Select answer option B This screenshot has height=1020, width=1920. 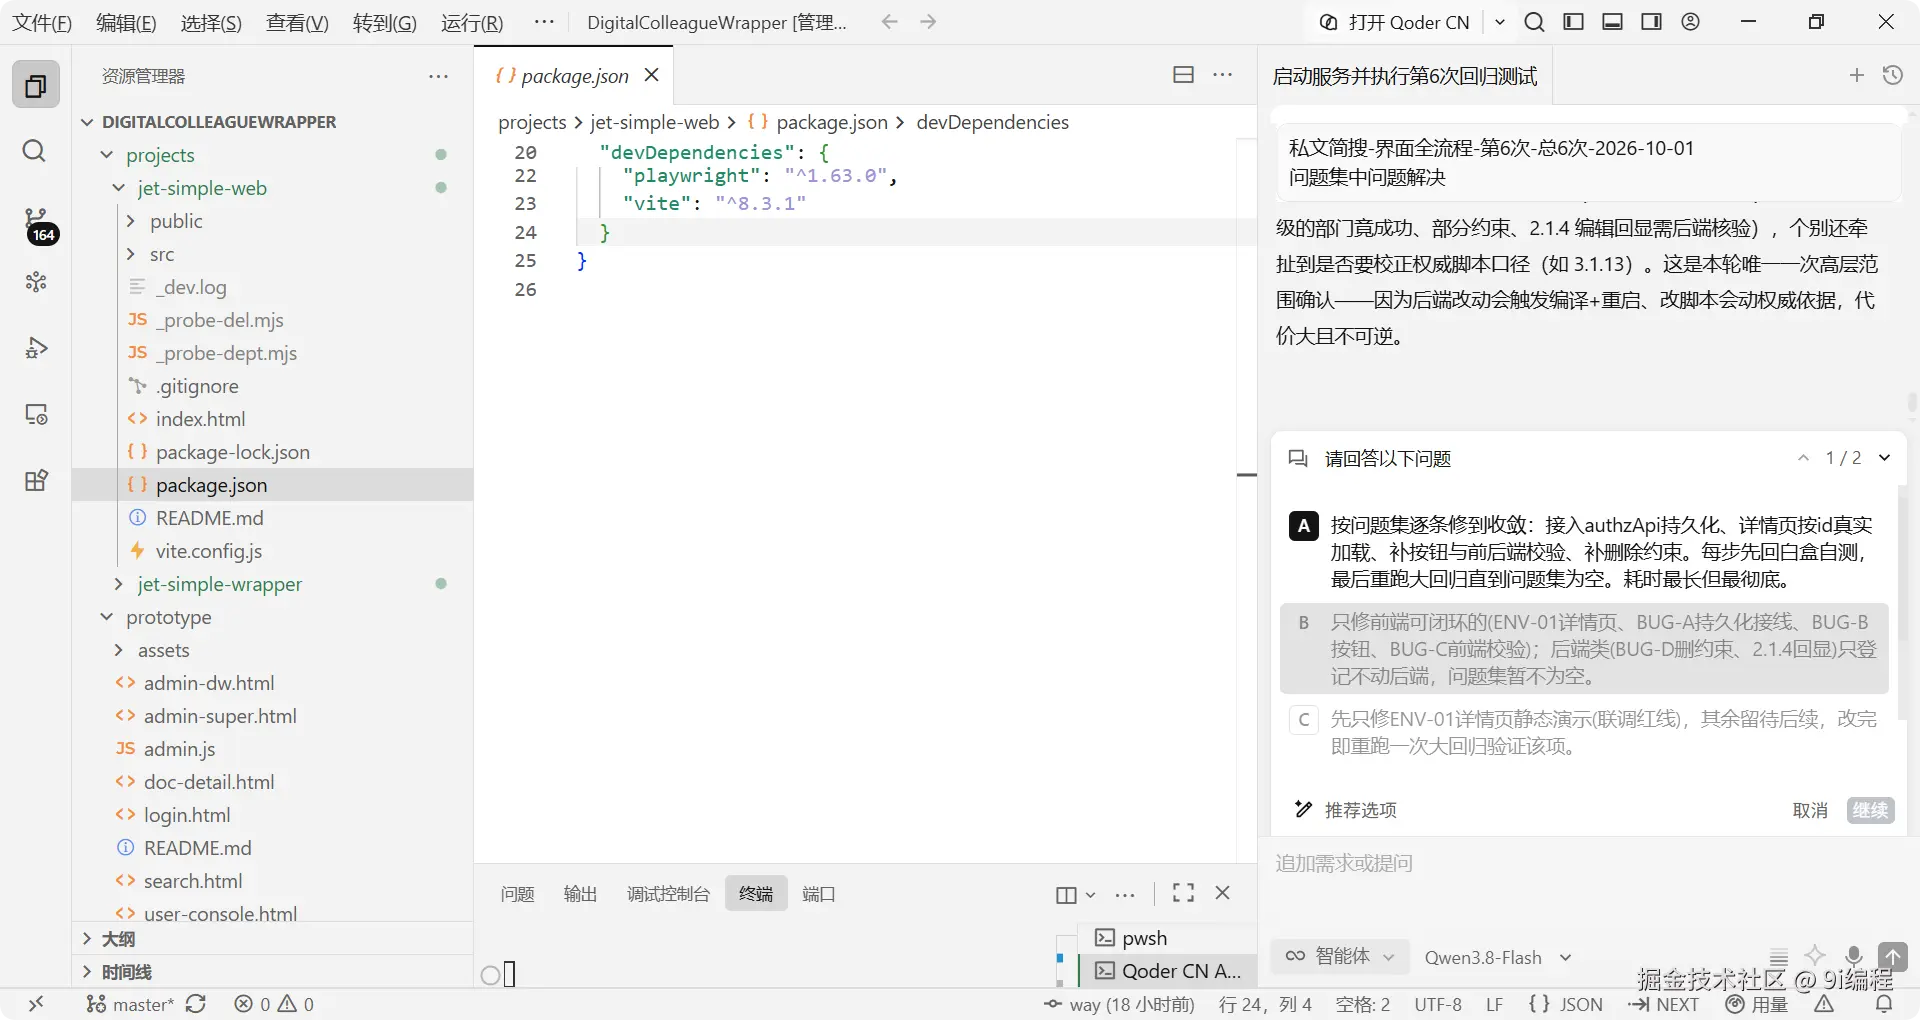(x=1584, y=649)
